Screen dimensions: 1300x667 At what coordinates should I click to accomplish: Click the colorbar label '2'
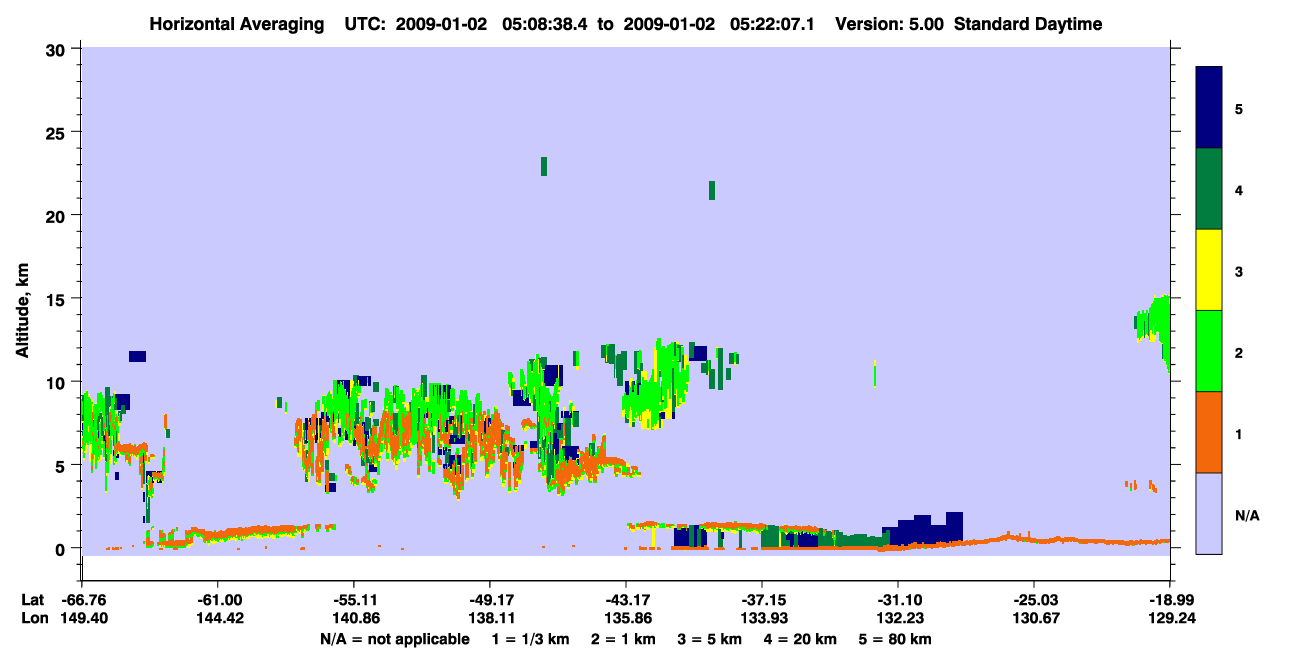[1239, 352]
